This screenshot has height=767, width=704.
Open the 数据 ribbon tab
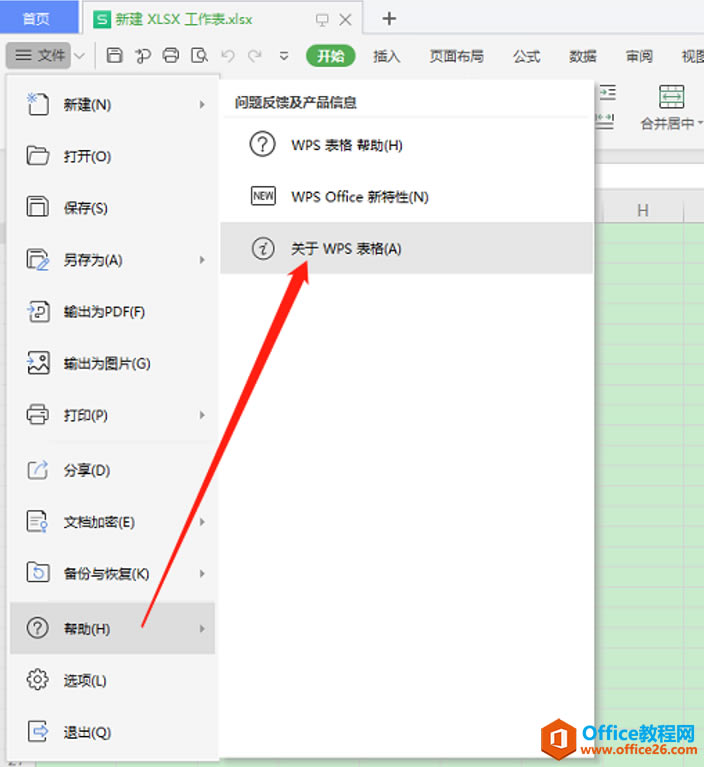click(x=583, y=56)
